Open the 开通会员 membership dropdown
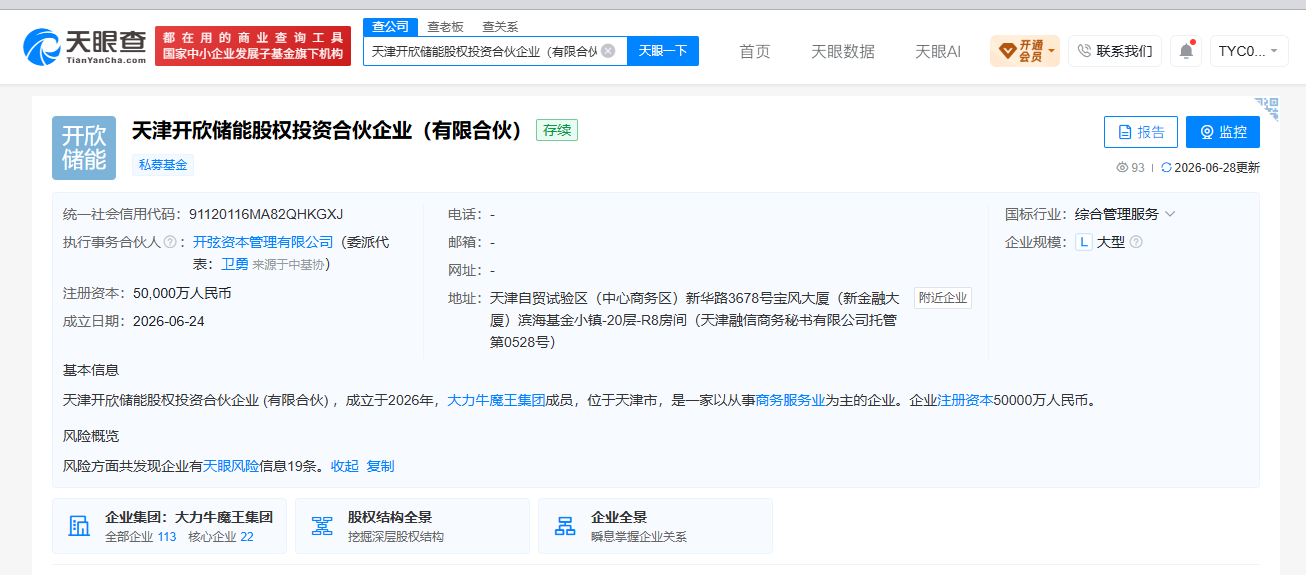The image size is (1306, 575). 1025,51
